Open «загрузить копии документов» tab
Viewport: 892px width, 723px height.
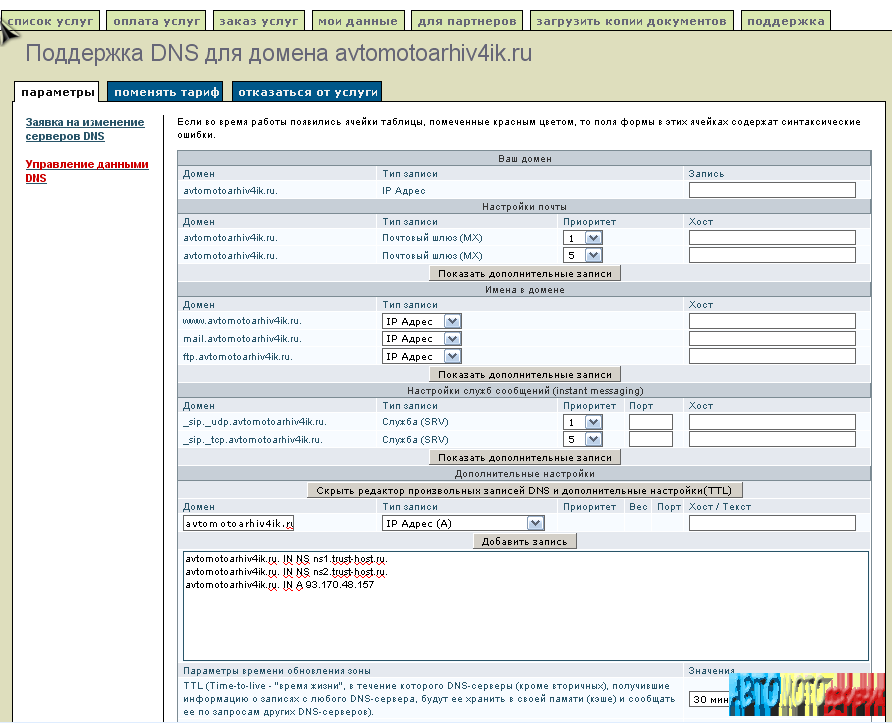click(631, 20)
